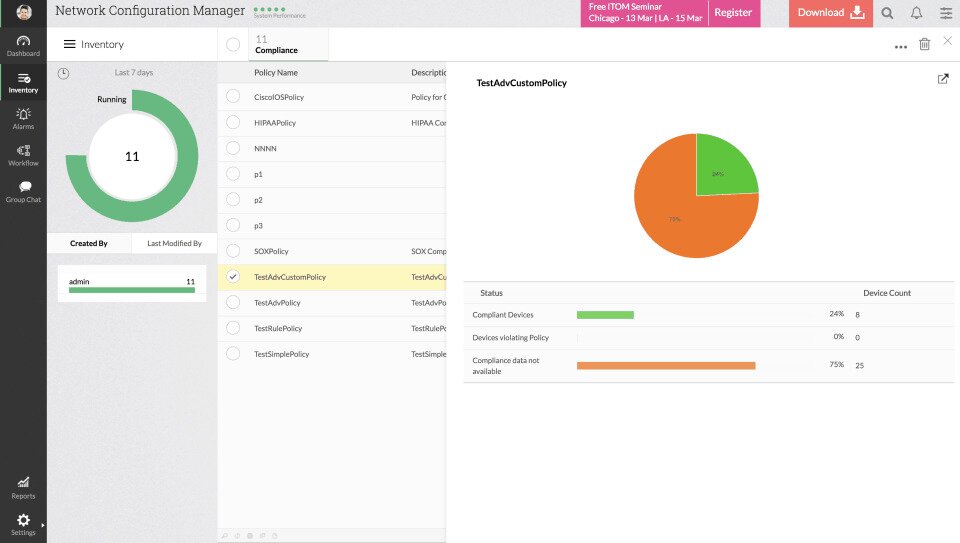This screenshot has width=960, height=543.
Task: Open the three-dots more actions menu
Action: [x=901, y=47]
